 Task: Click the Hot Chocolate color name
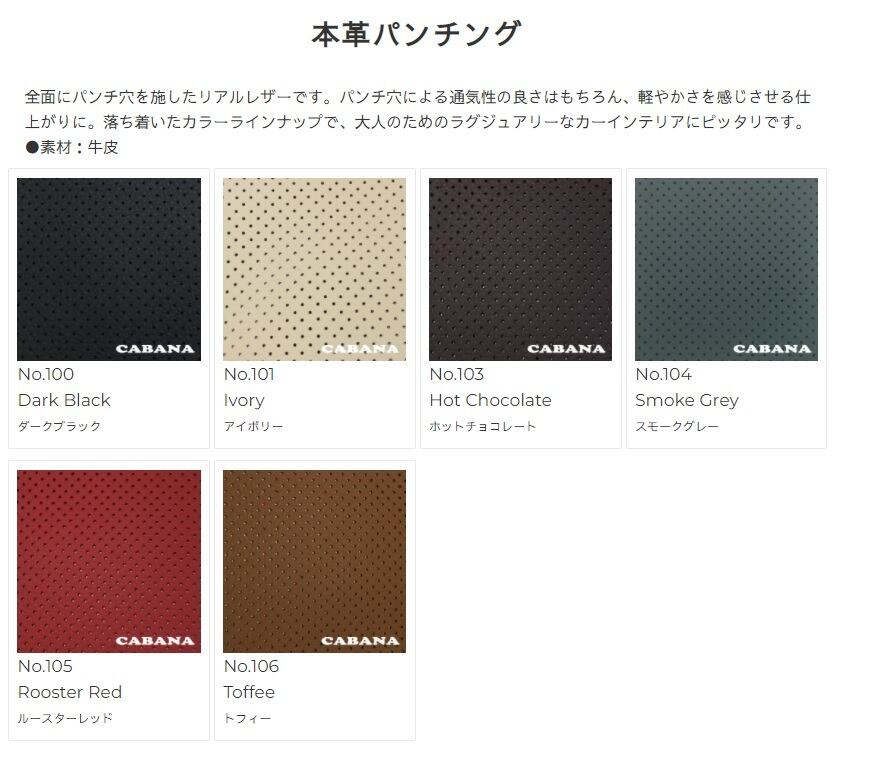click(x=491, y=400)
